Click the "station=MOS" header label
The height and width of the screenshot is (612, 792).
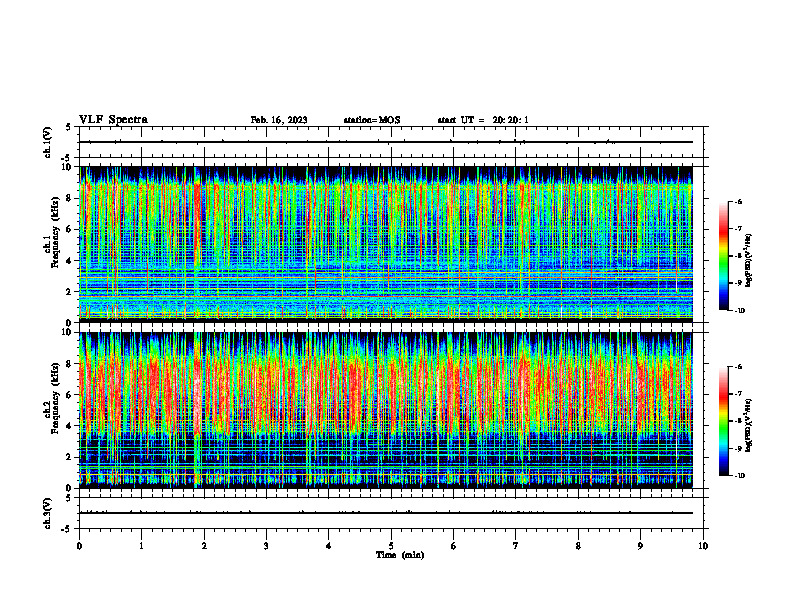pyautogui.click(x=372, y=120)
